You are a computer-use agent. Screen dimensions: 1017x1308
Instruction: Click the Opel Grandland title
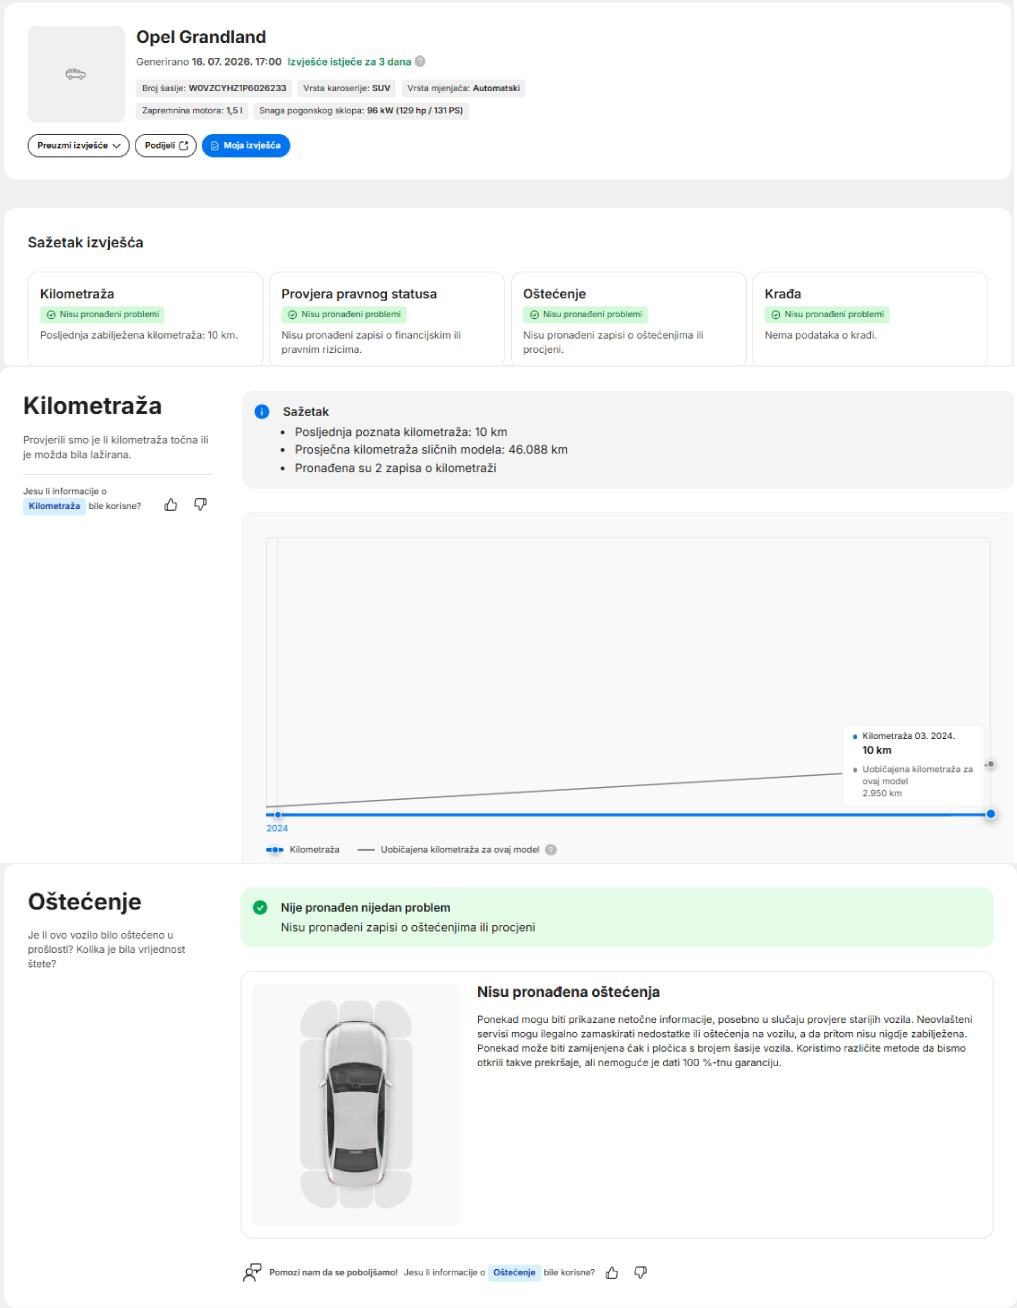pyautogui.click(x=201, y=37)
